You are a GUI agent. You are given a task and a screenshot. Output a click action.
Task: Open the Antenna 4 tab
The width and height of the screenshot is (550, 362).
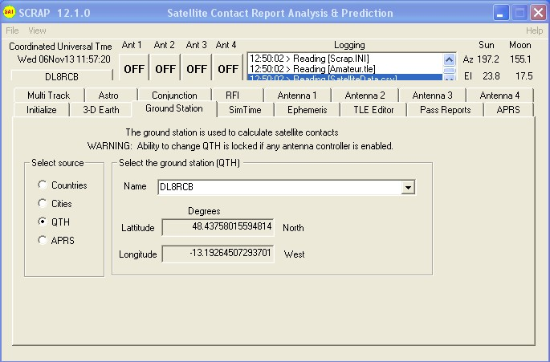pos(499,95)
